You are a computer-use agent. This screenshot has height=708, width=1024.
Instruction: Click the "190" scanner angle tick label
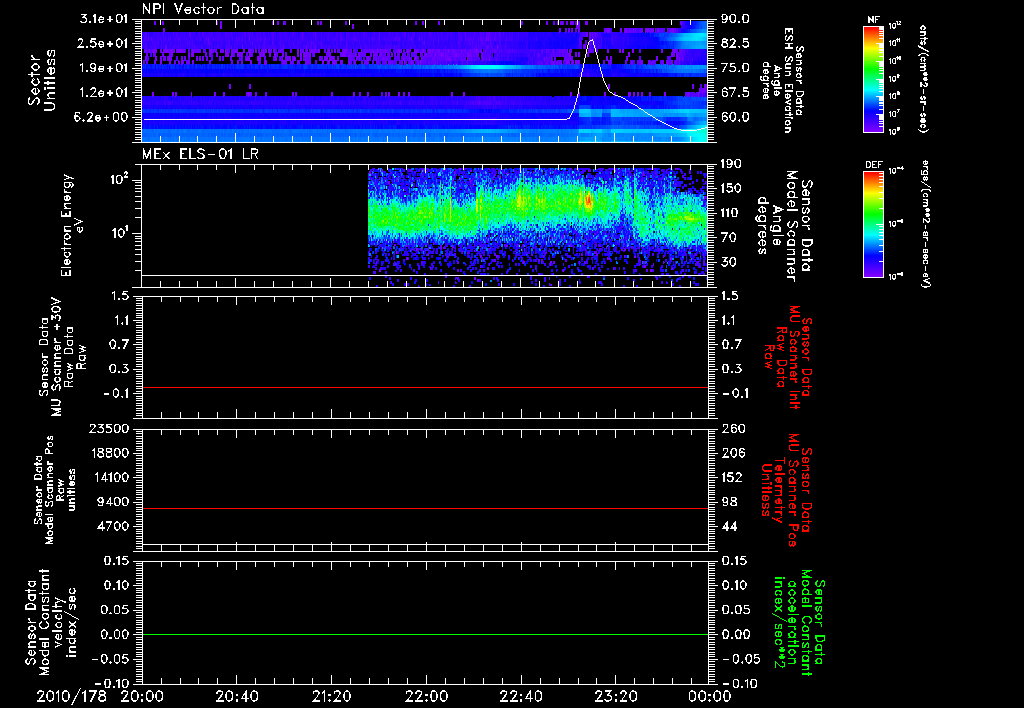(x=731, y=164)
